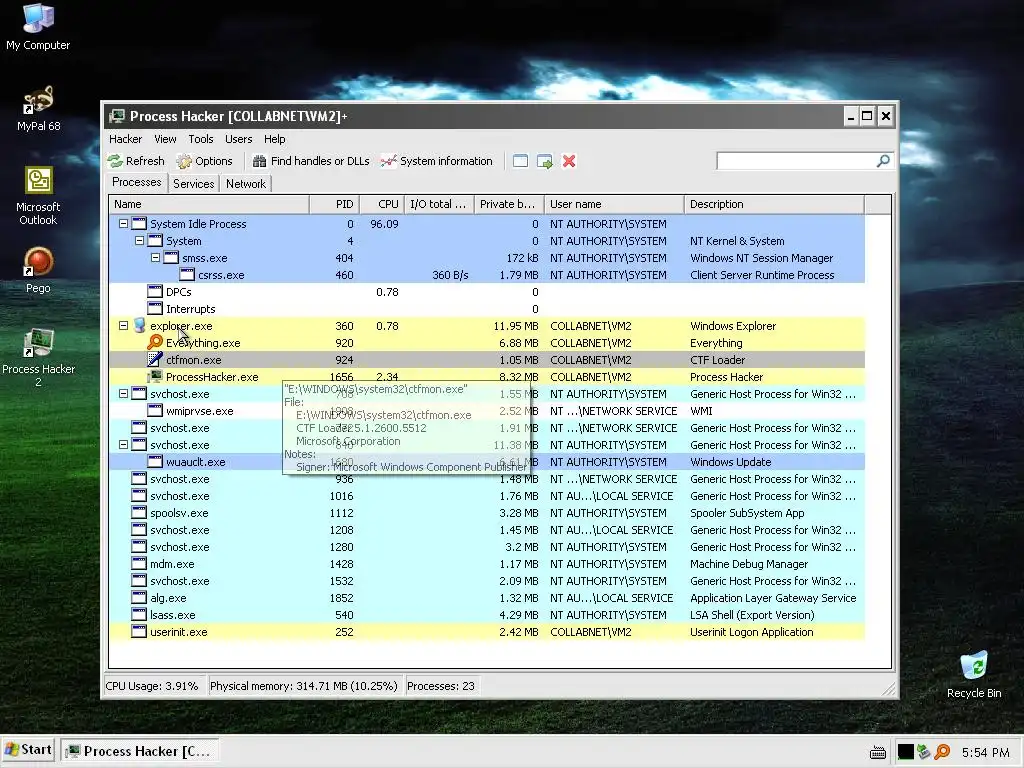Select the userinit.exe process
Image resolution: width=1024 pixels, height=768 pixels.
487,632
